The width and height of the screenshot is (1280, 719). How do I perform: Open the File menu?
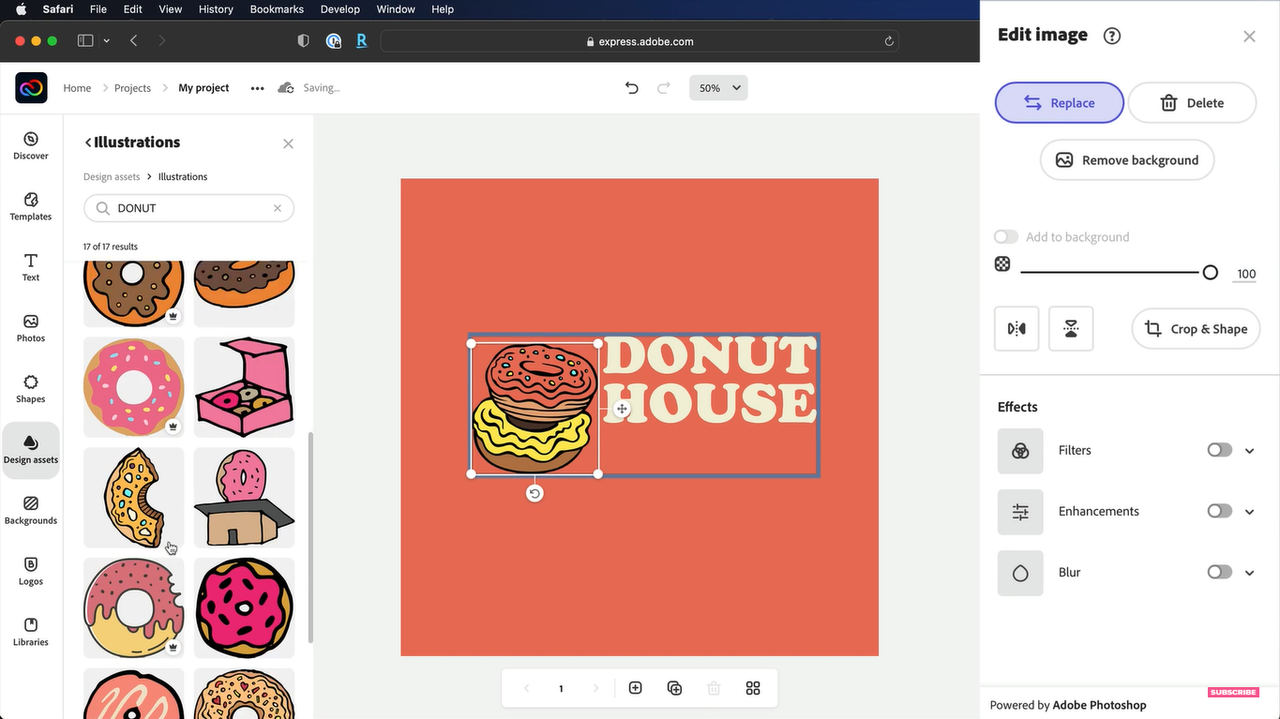(98, 9)
